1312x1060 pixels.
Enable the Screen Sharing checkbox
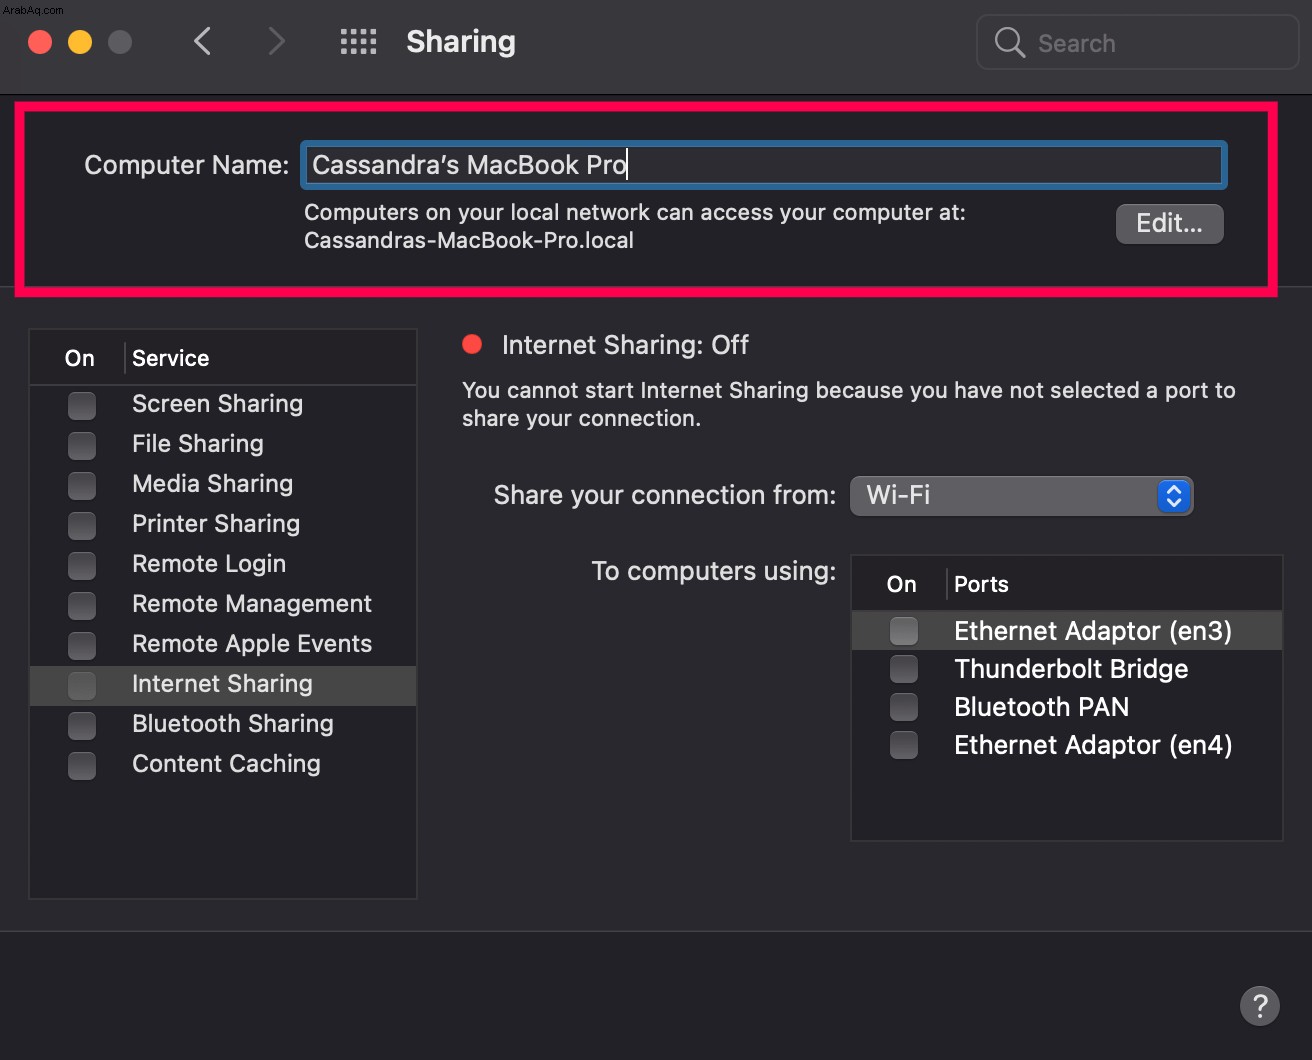(x=82, y=405)
